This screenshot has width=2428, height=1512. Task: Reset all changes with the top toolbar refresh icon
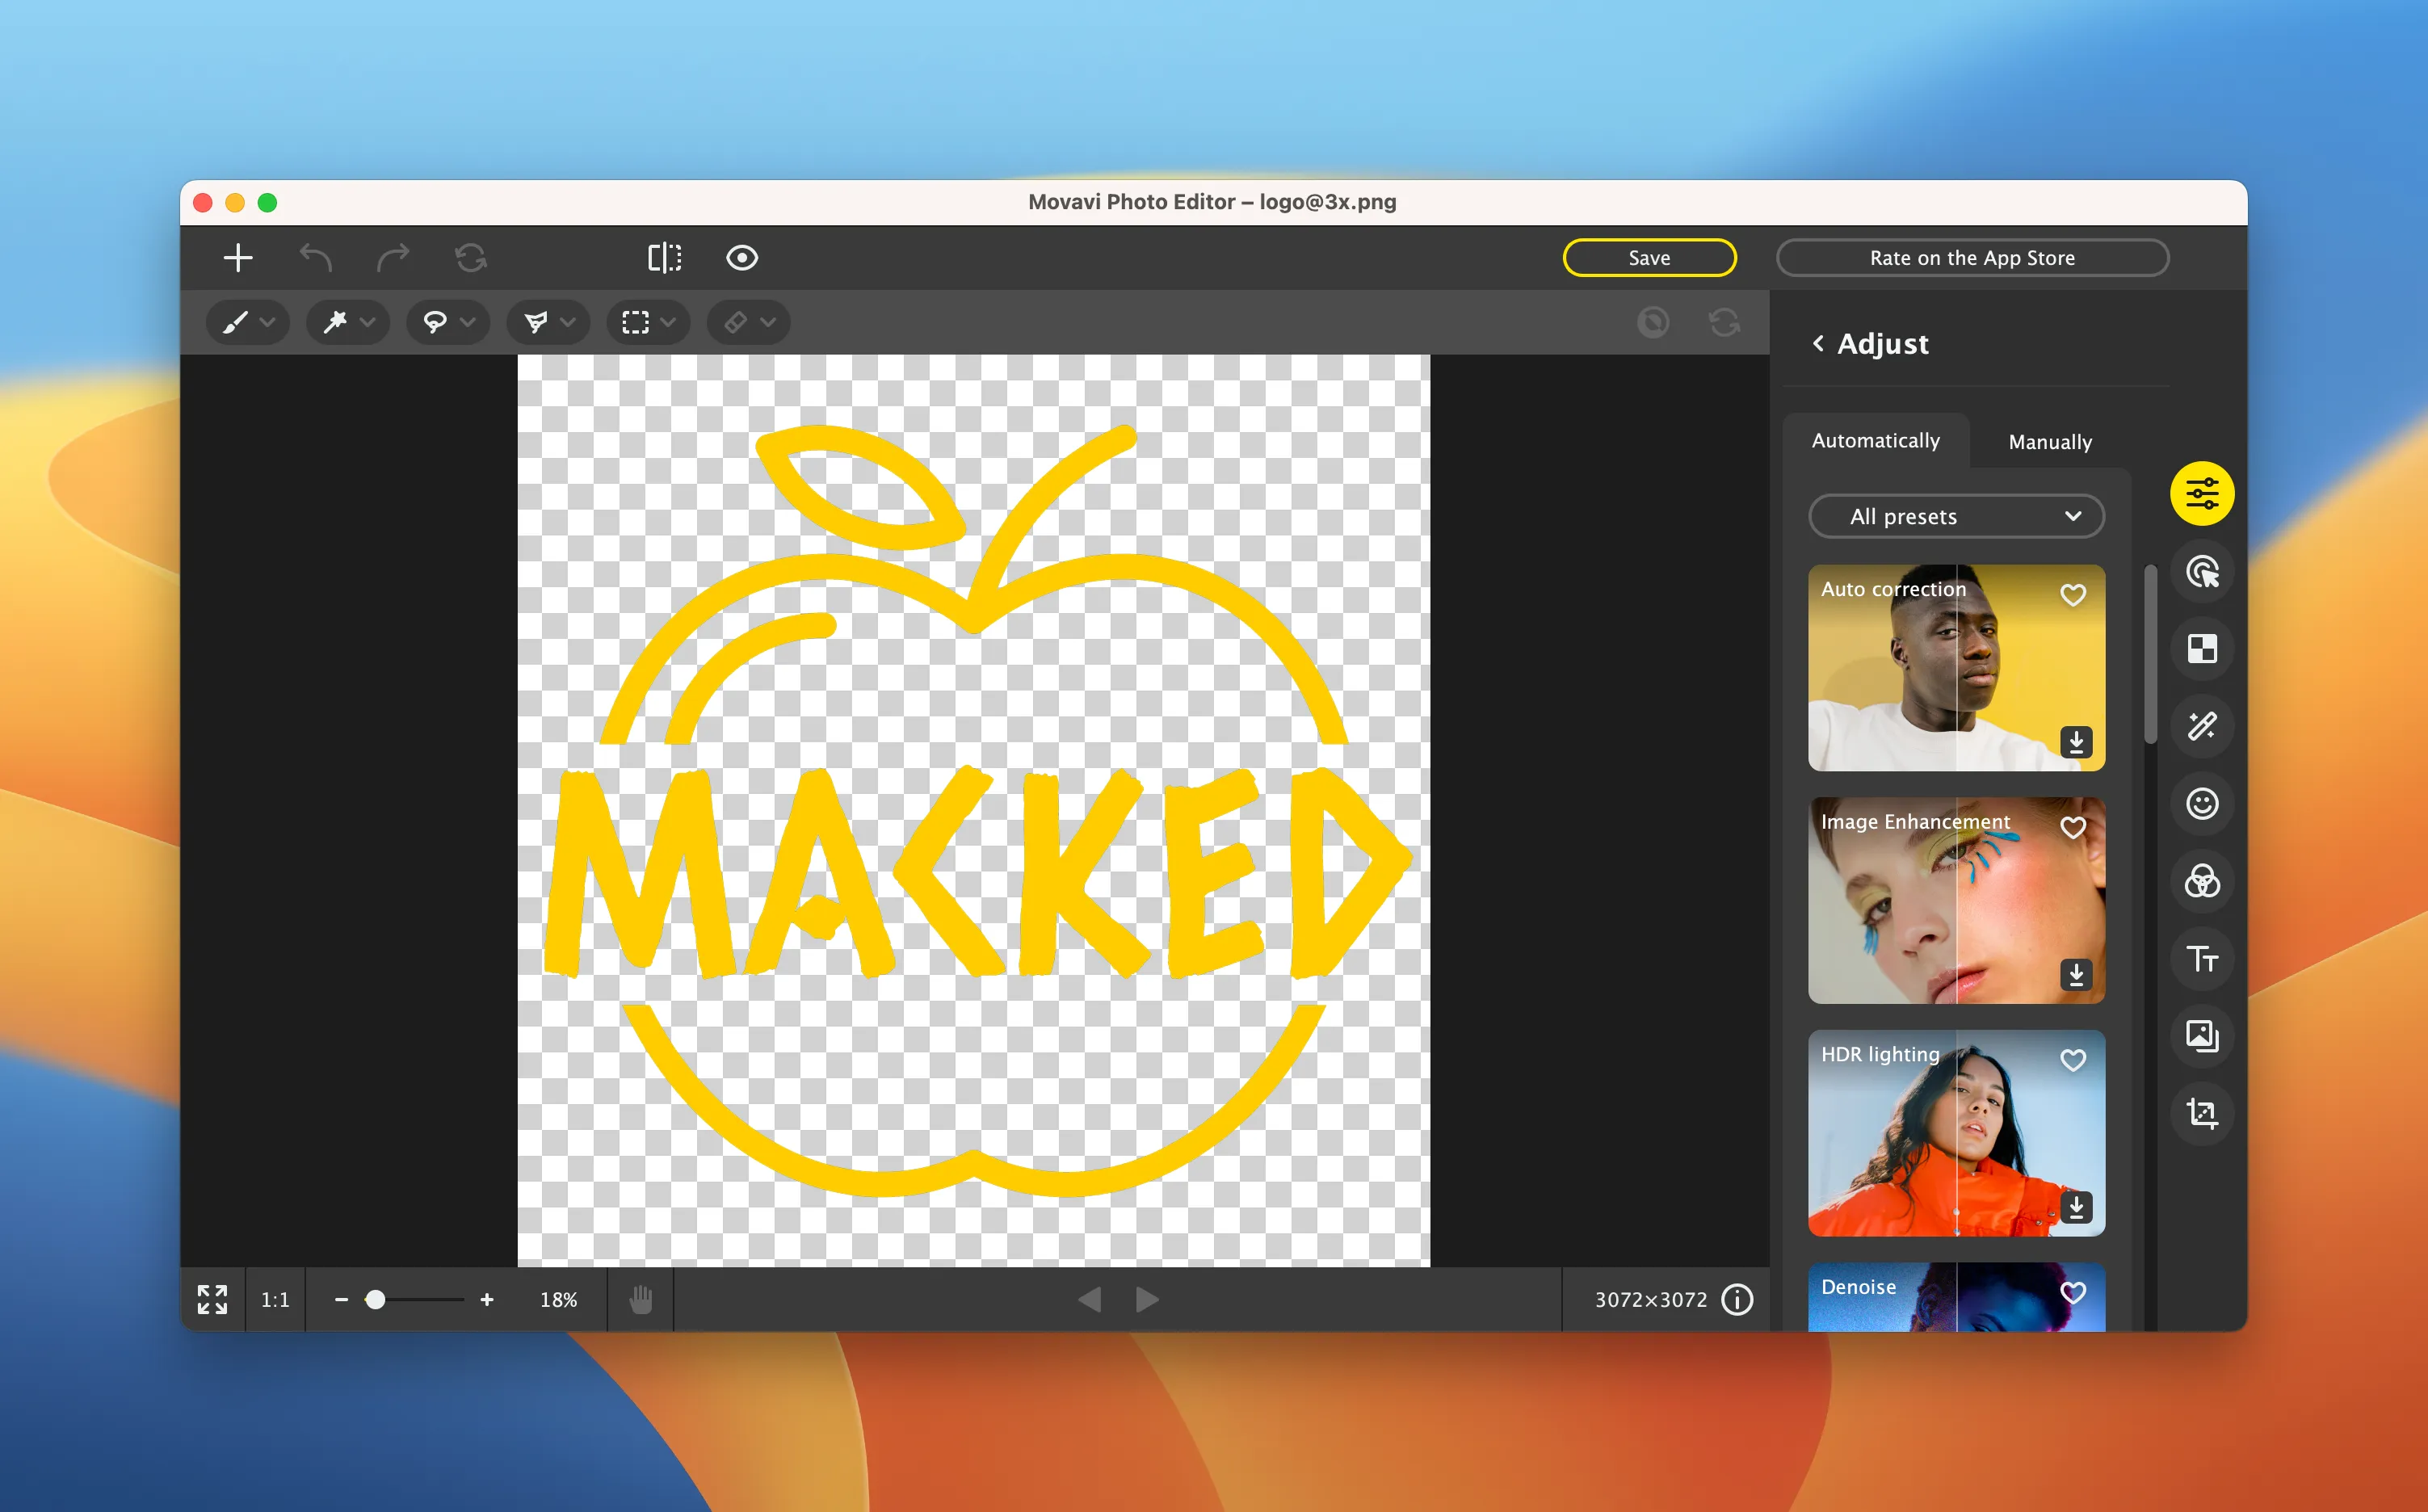click(471, 258)
